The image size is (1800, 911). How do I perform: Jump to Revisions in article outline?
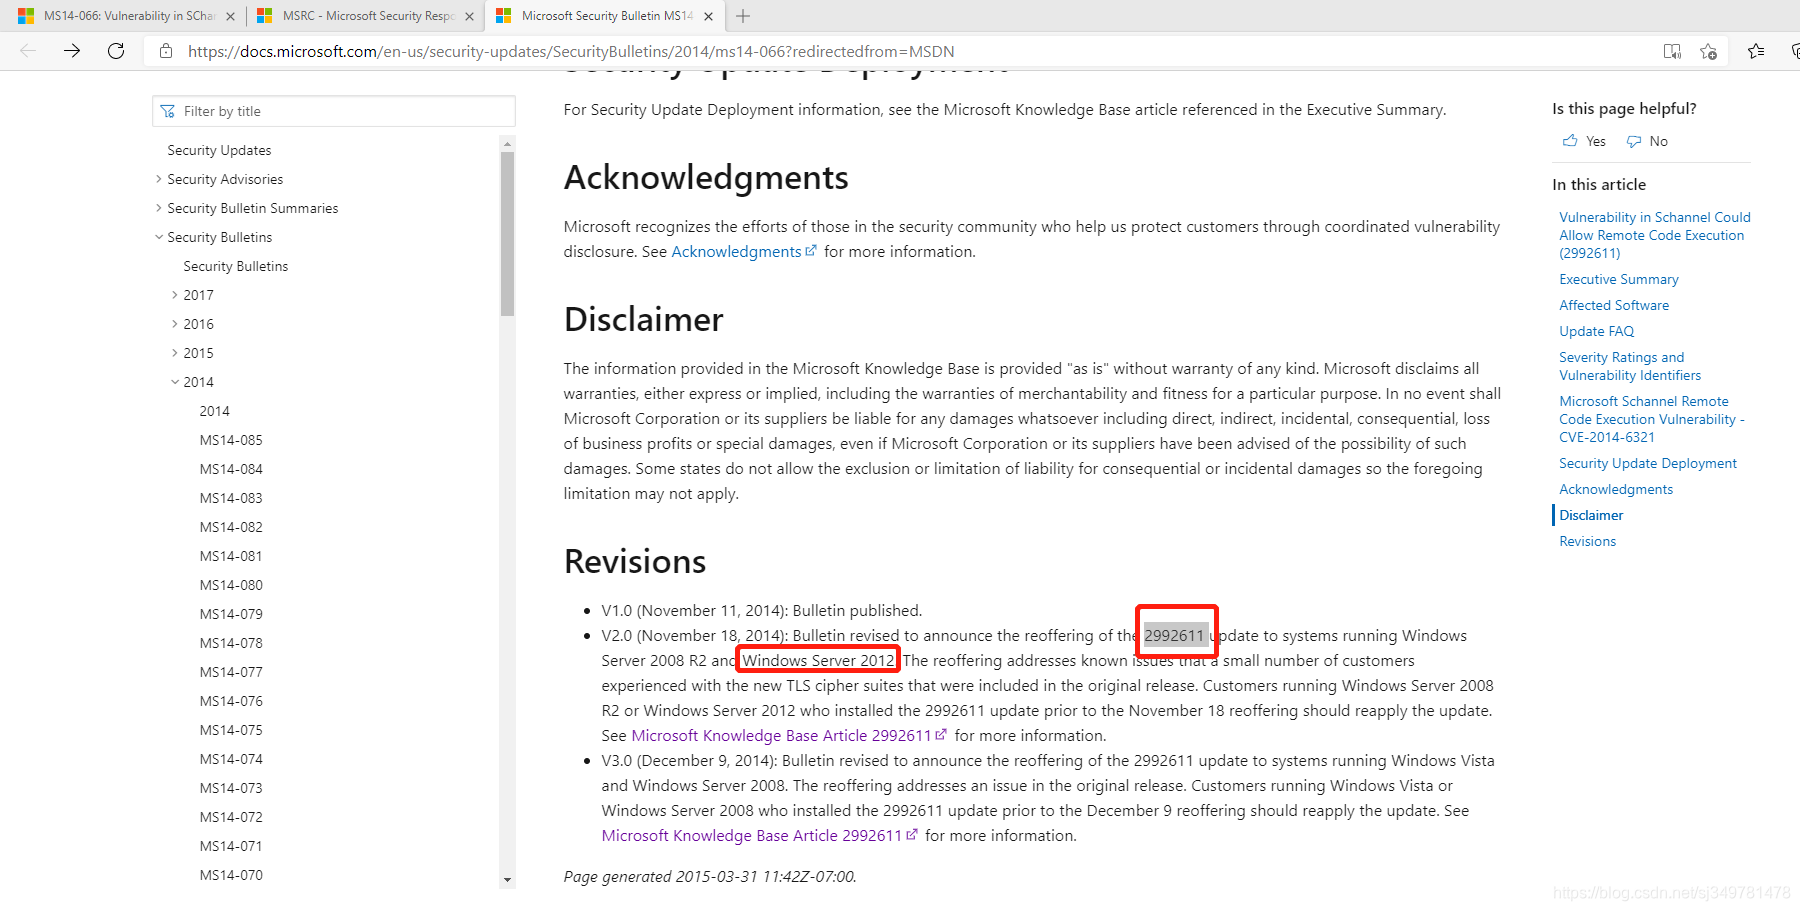pyautogui.click(x=1587, y=541)
